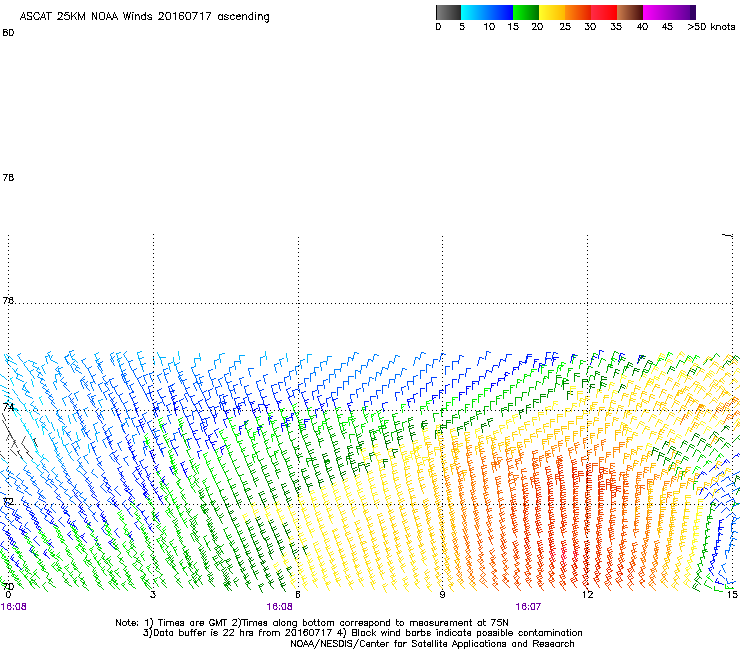The image size is (740, 650).
Task: Click the '78' latitude axis label
Action: tap(8, 177)
